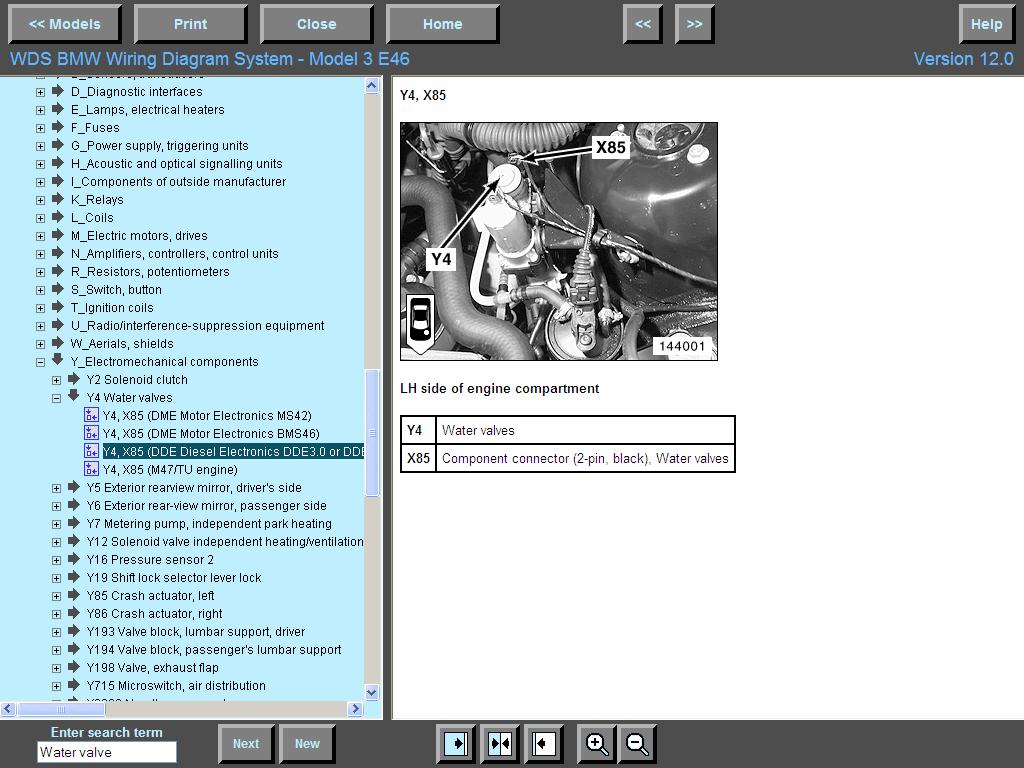Expand the F_Fuses tree node
Viewport: 1024px width, 768px height.
click(x=40, y=128)
